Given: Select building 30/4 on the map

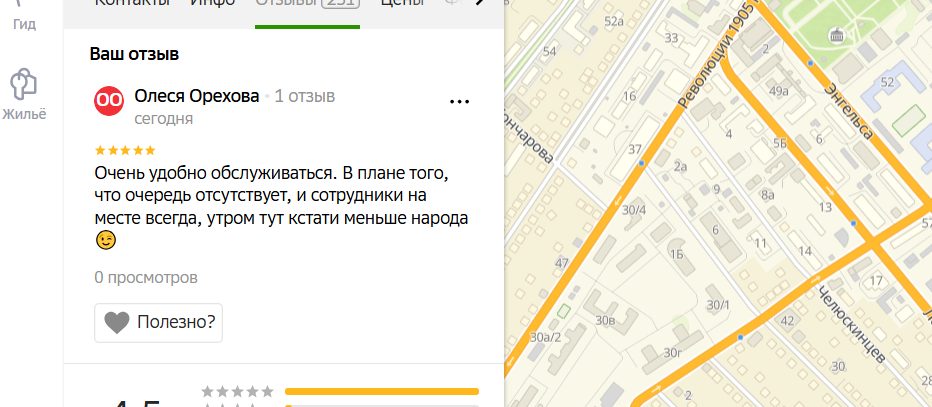Looking at the screenshot, I should (x=633, y=210).
